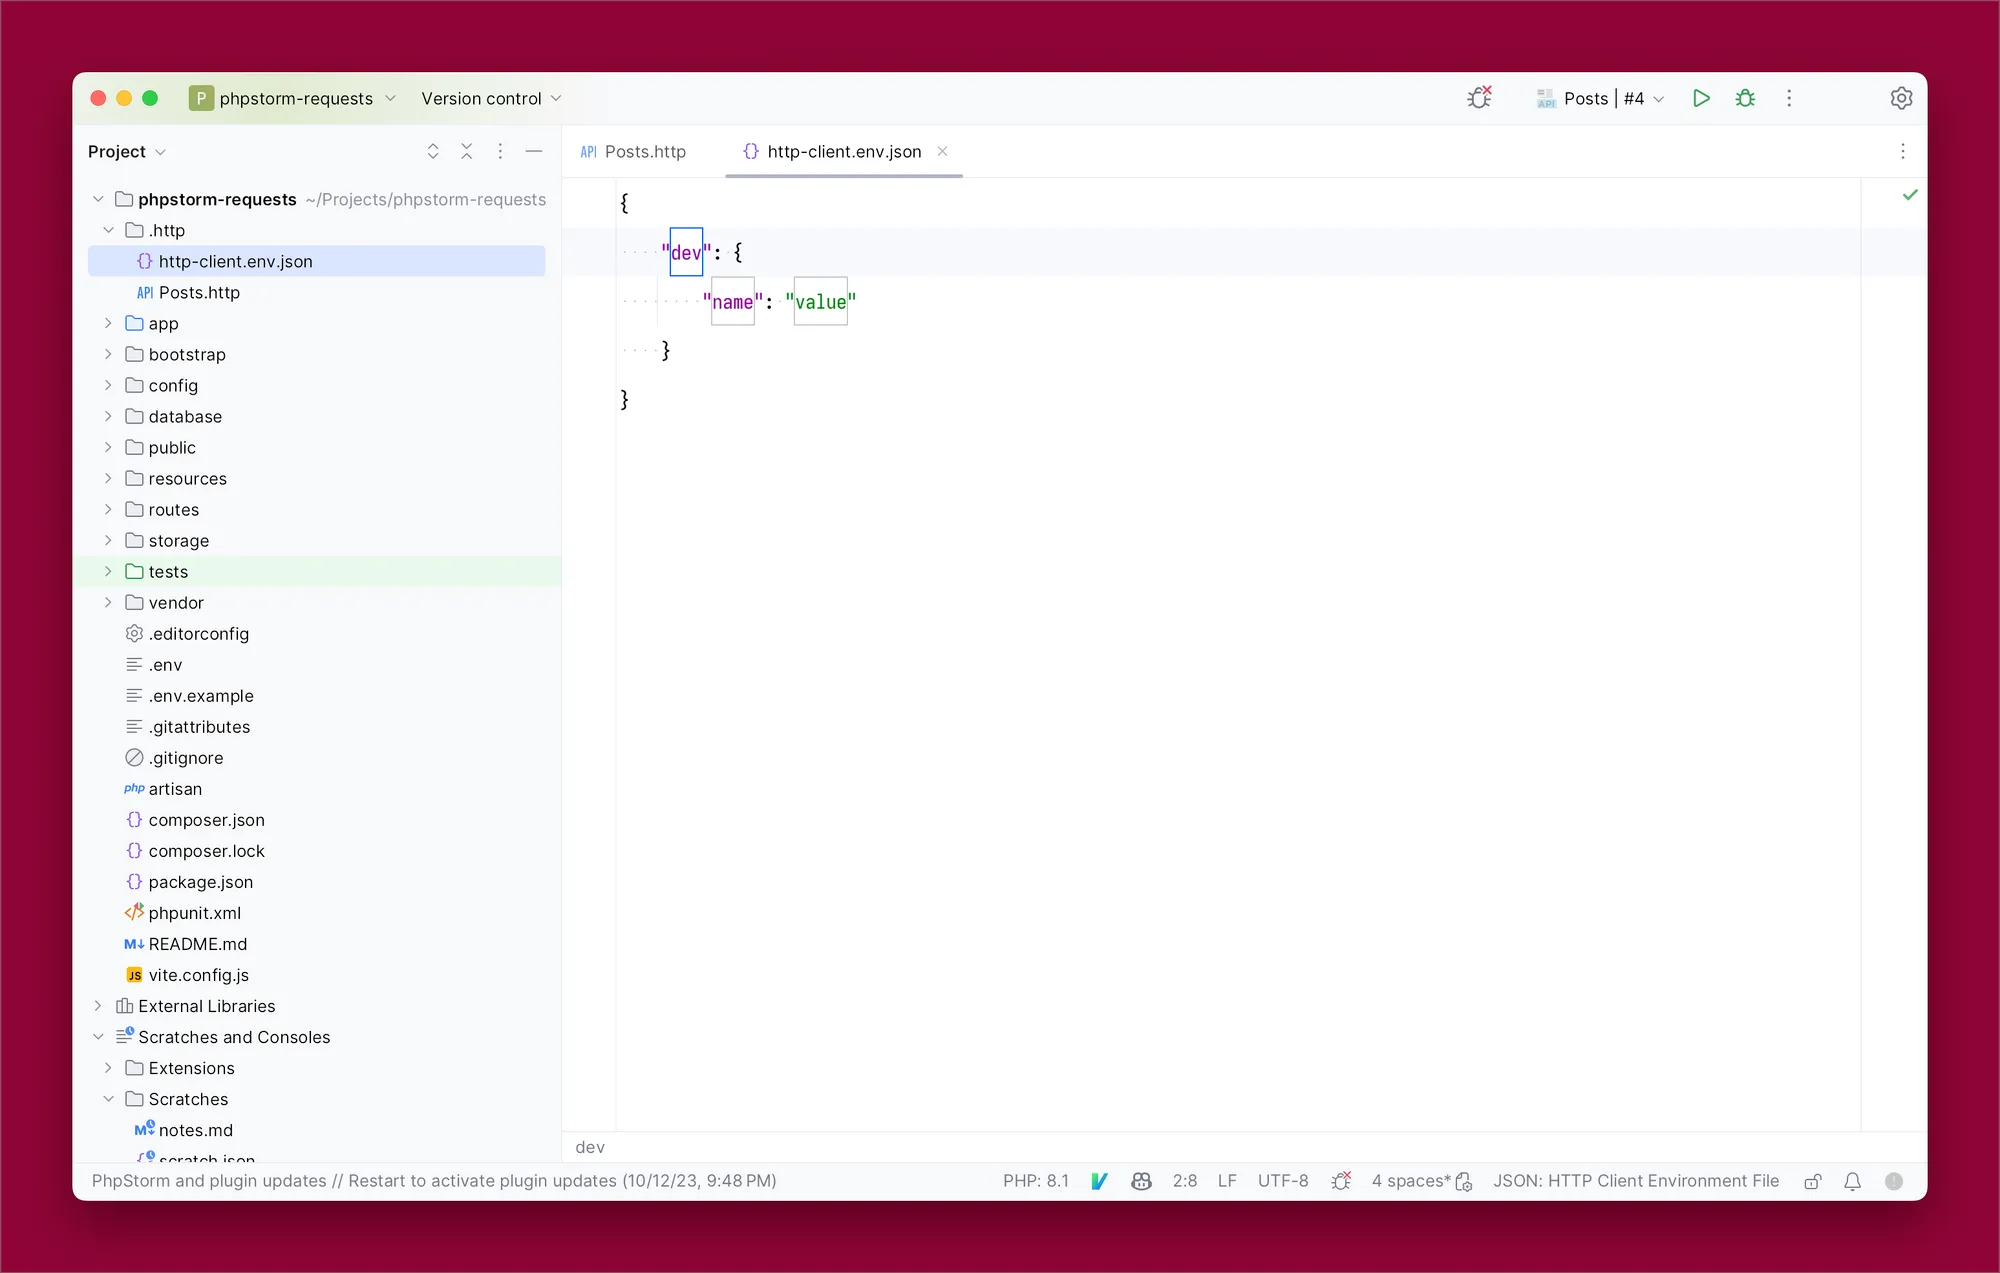Image resolution: width=2000 pixels, height=1273 pixels.
Task: Click the PHP: 8.1 language level
Action: click(1035, 1181)
